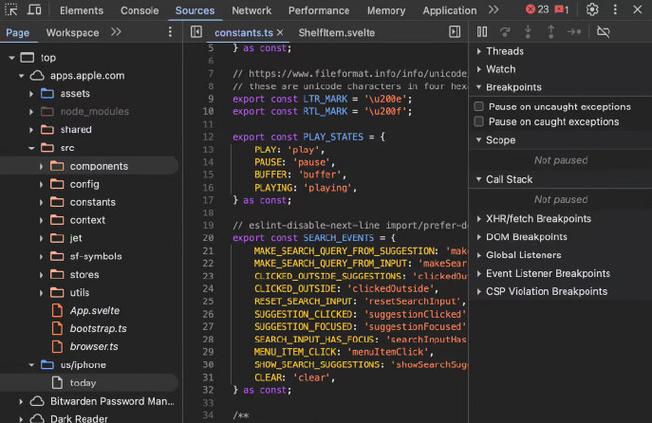This screenshot has width=652, height=423.
Task: Expand CSP Violation Breakpoints section
Action: 479,292
